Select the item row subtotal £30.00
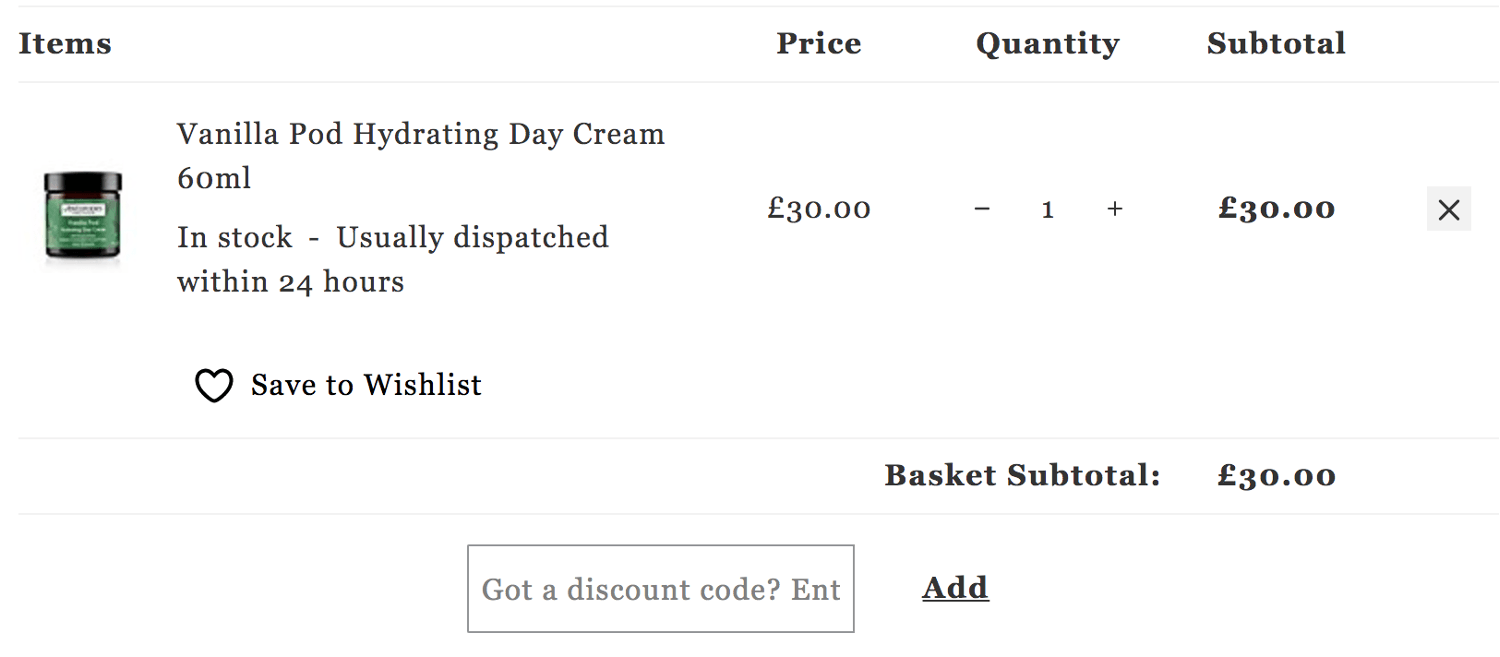 point(1277,209)
